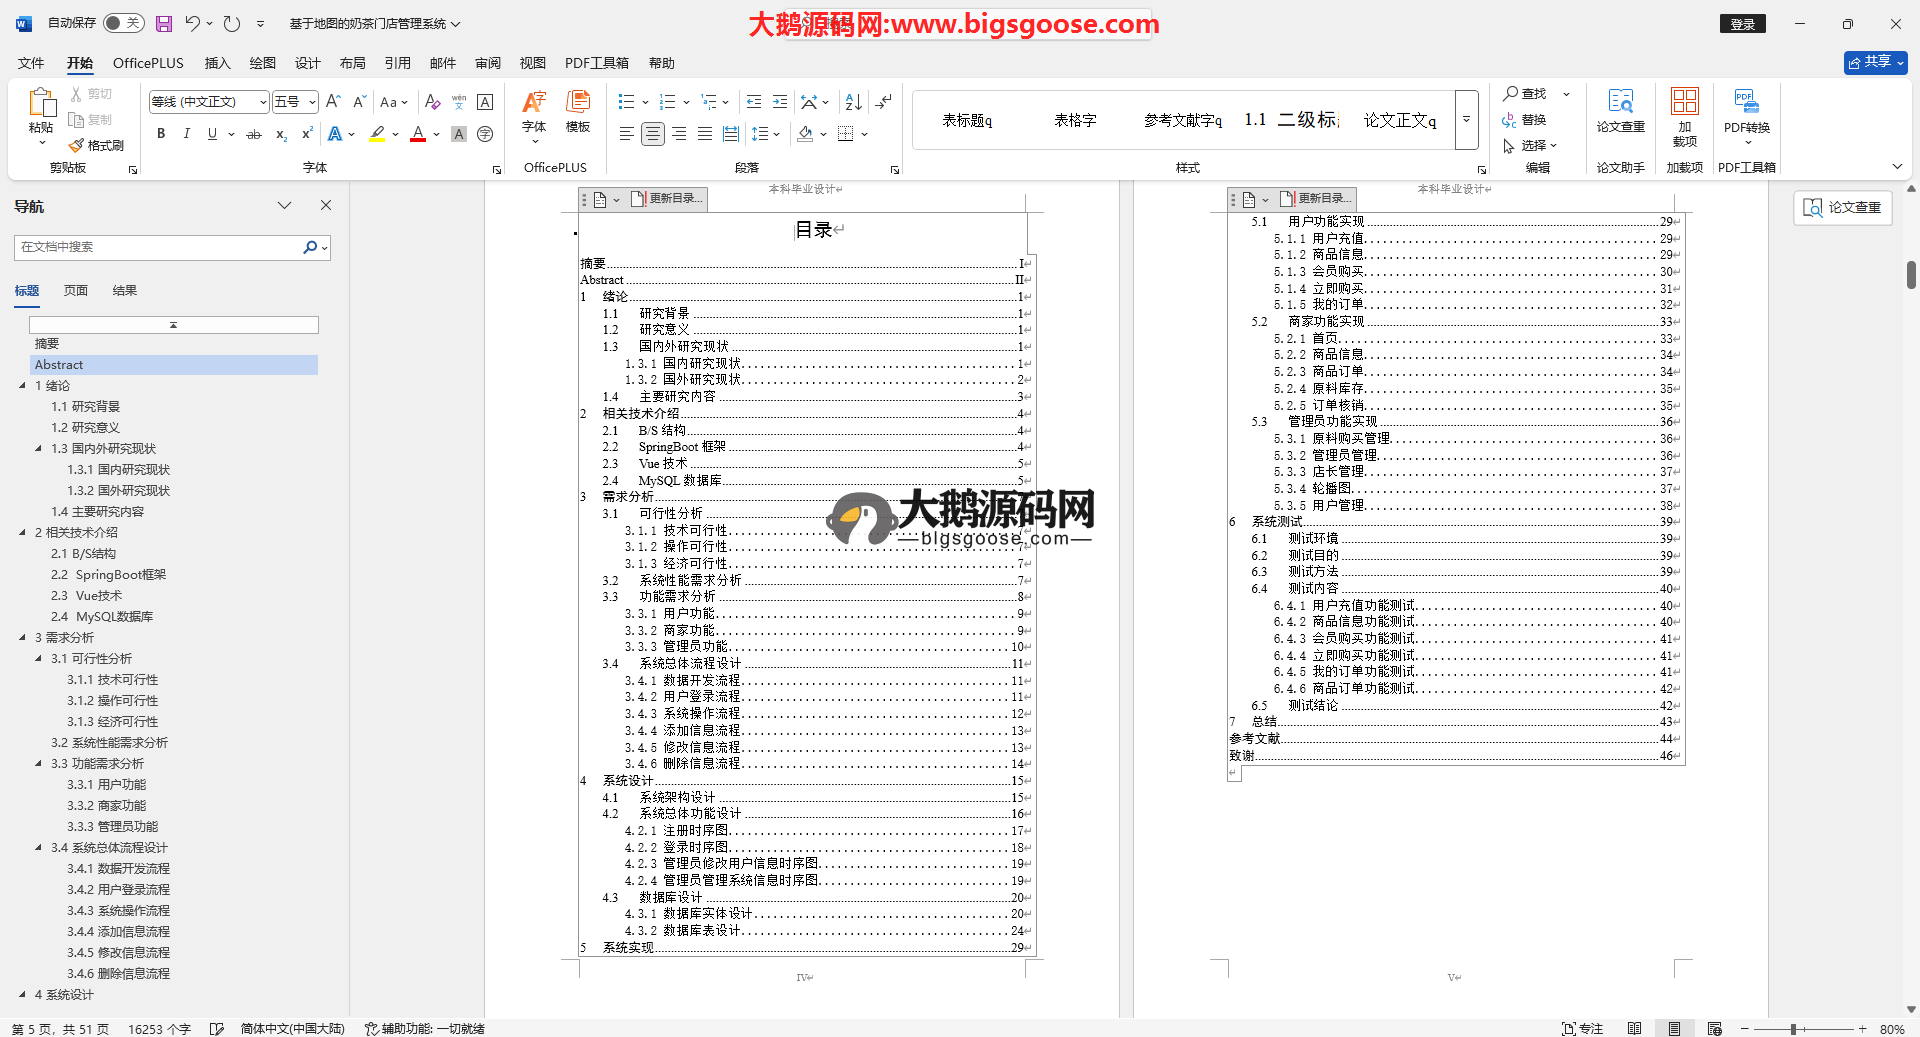The image size is (1920, 1037).
Task: Click the 更新目录 button on left page
Action: 668,199
